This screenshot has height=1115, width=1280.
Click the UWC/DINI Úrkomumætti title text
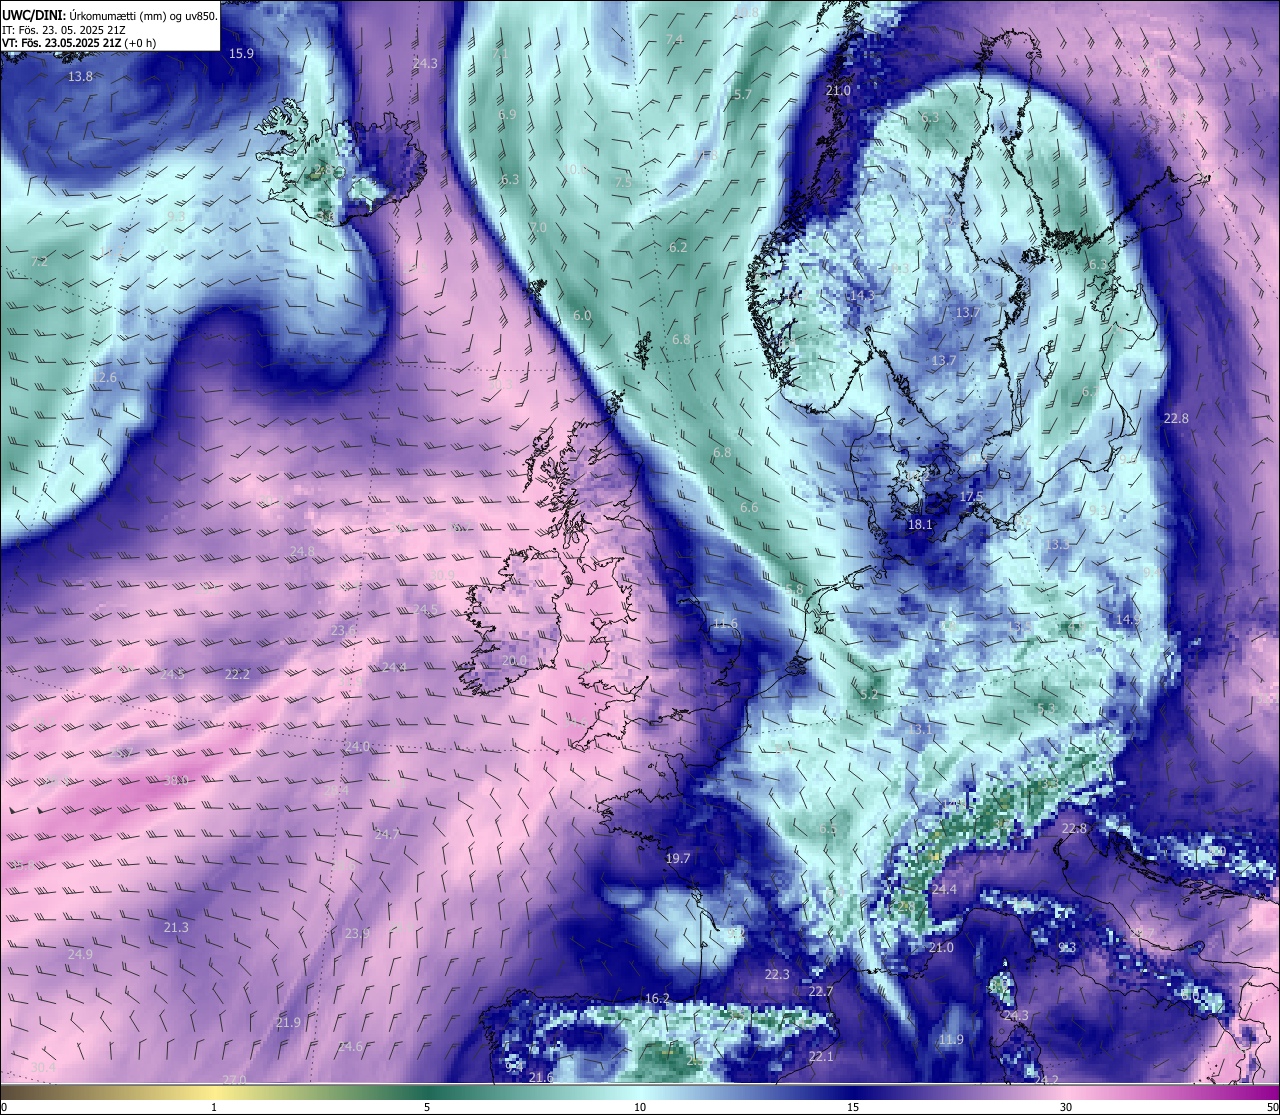click(x=109, y=15)
